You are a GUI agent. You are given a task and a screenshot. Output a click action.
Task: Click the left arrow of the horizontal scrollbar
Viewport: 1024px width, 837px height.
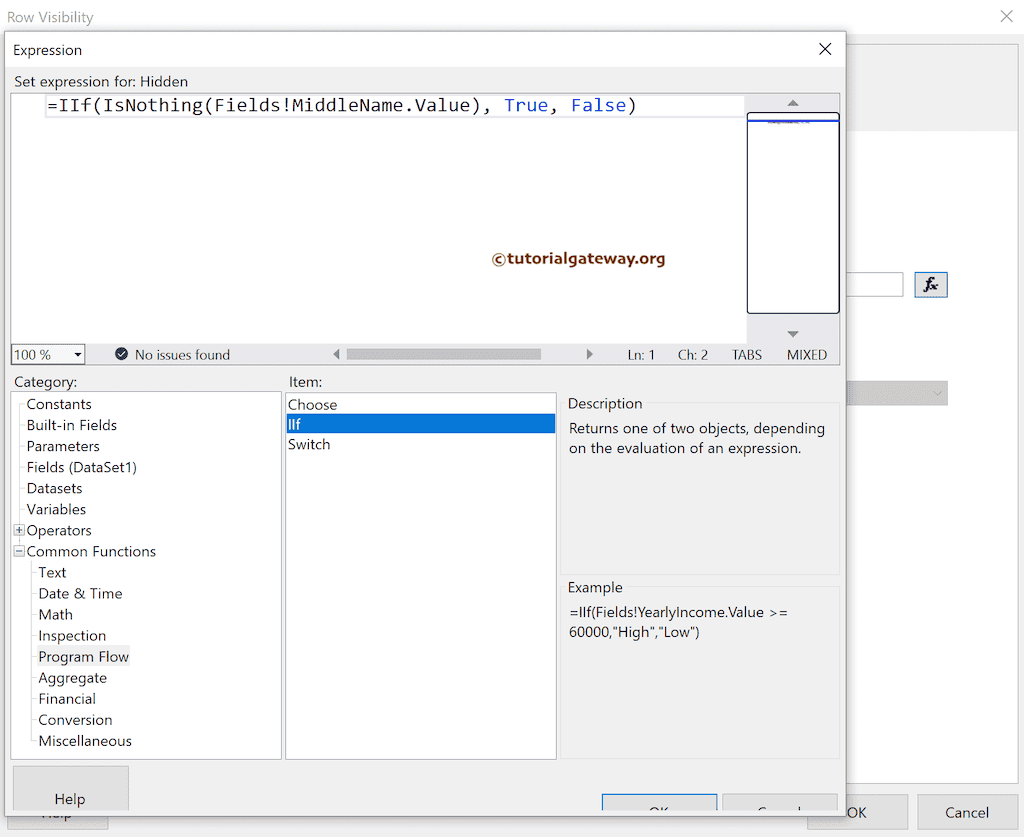click(336, 353)
